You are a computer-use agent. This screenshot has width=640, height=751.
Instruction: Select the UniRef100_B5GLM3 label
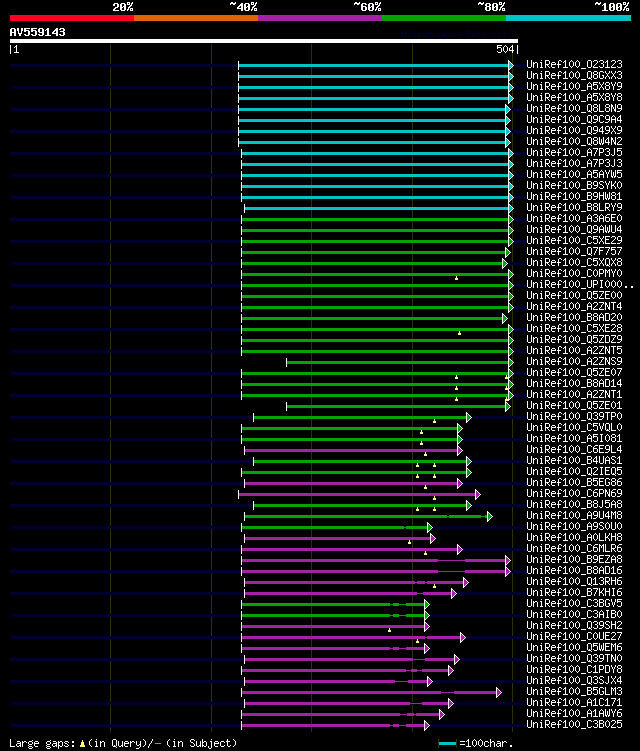(574, 693)
